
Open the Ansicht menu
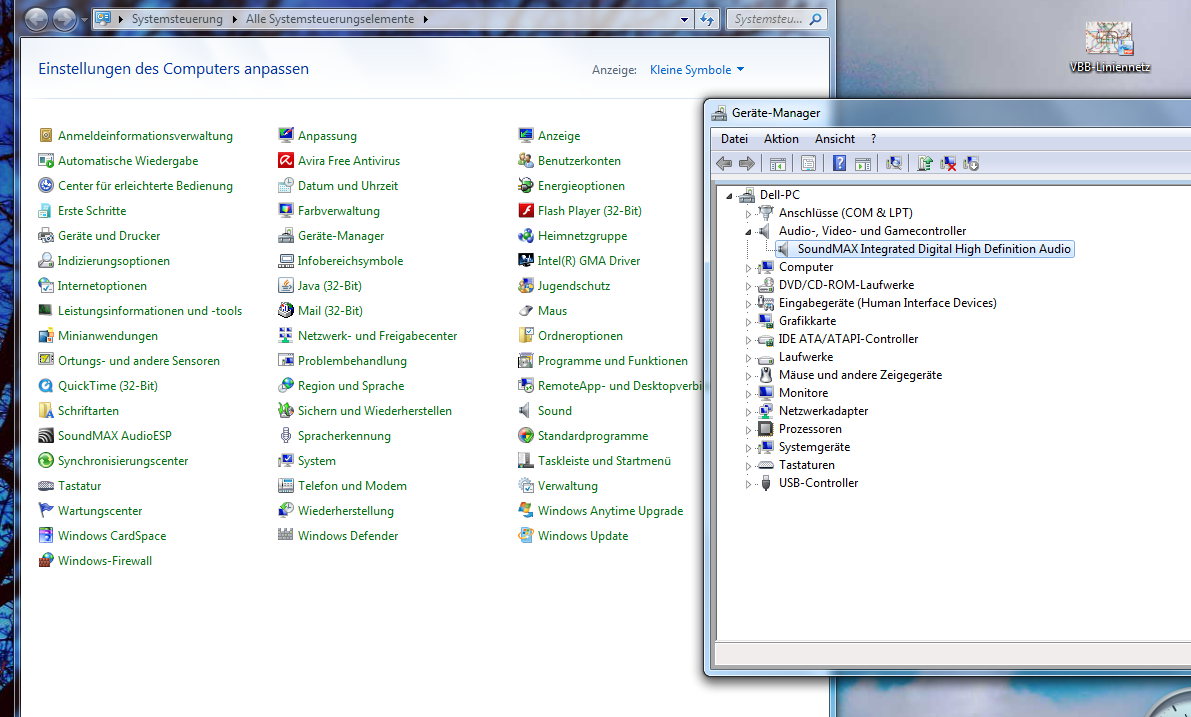[x=835, y=139]
